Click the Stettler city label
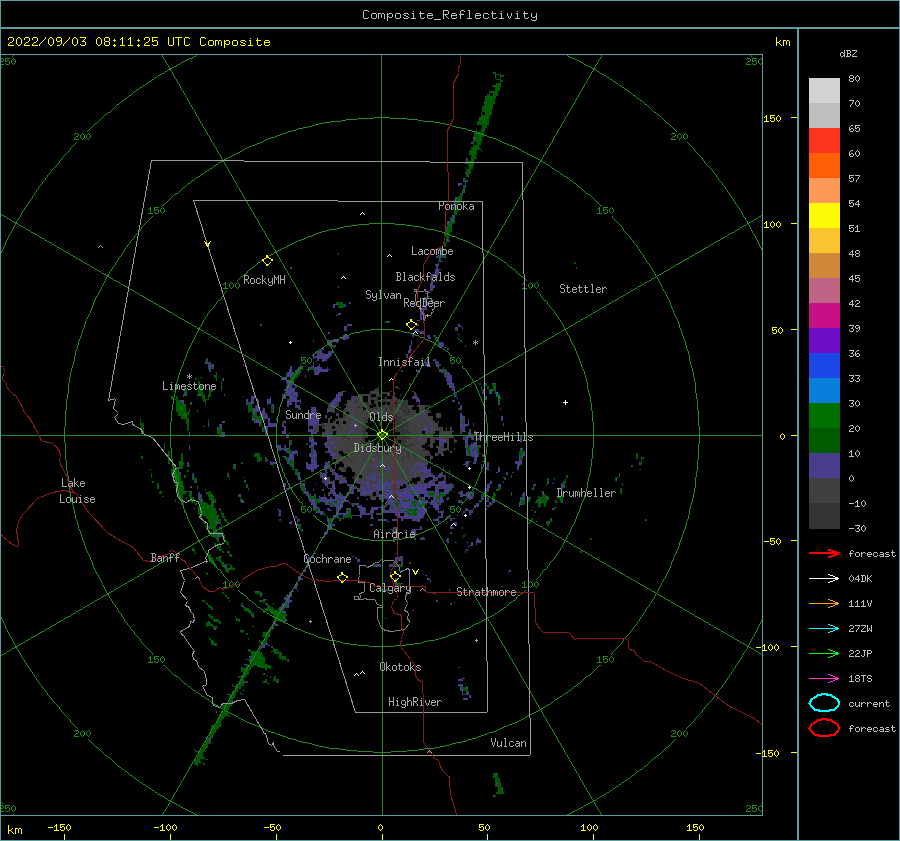Viewport: 900px width, 841px height. coord(583,289)
